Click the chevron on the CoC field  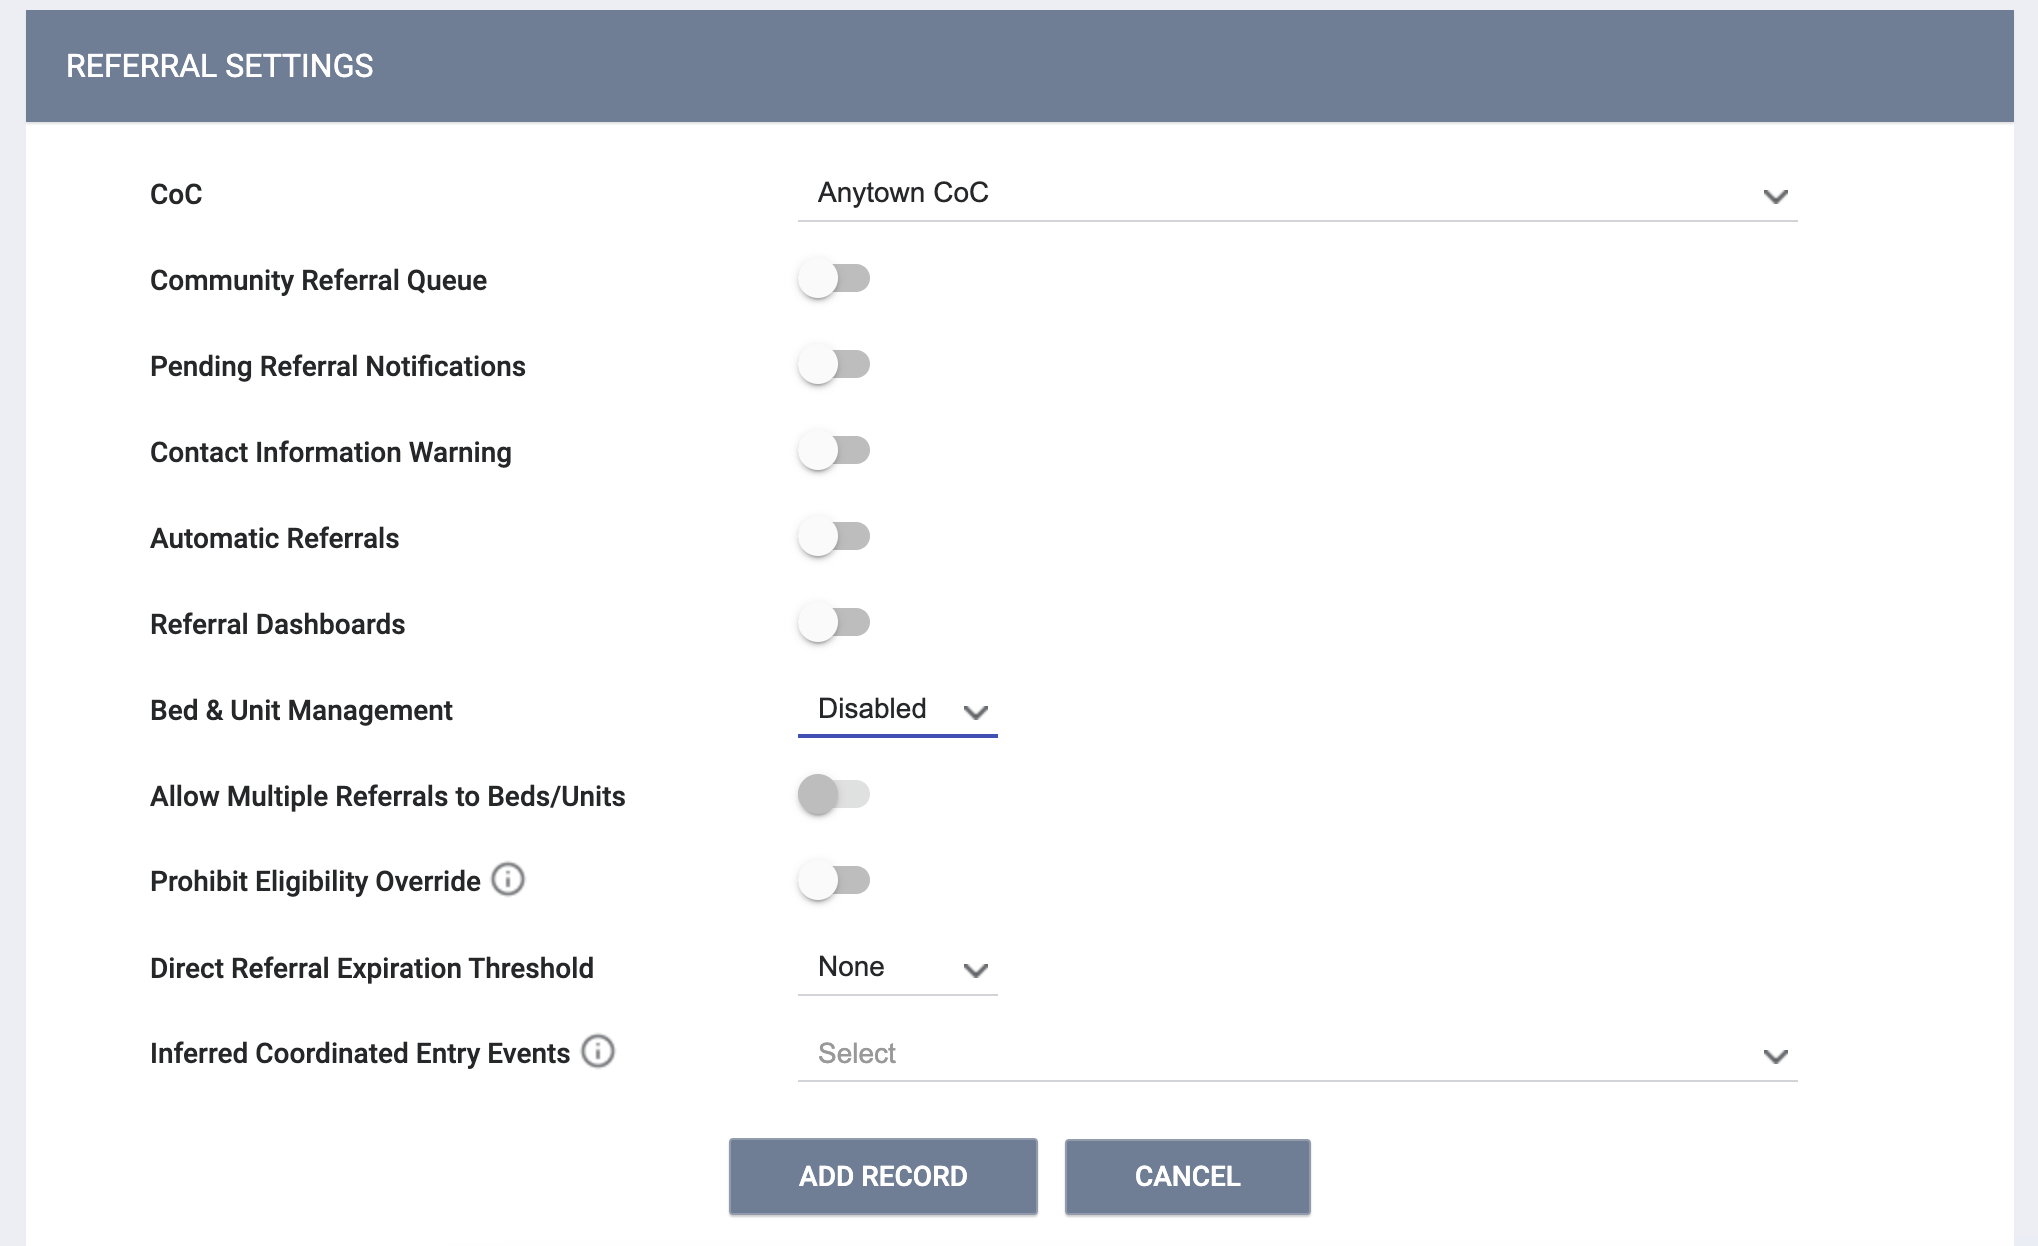tap(1775, 196)
